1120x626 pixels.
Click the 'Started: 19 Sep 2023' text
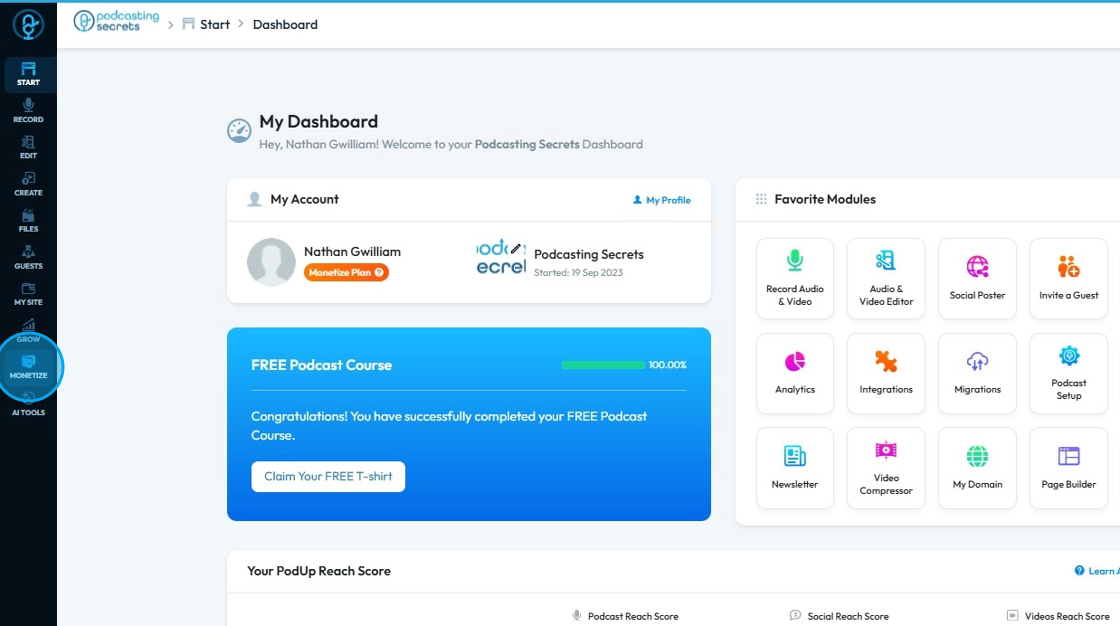pyautogui.click(x=579, y=272)
